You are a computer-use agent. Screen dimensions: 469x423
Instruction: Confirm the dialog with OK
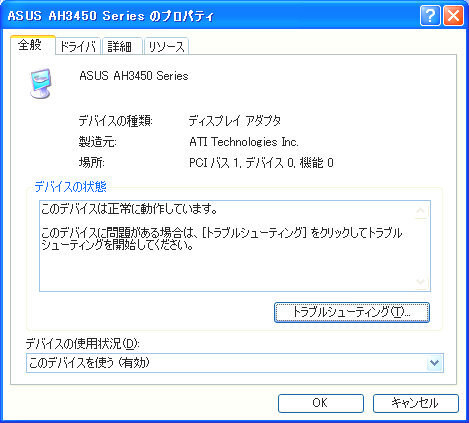click(320, 403)
